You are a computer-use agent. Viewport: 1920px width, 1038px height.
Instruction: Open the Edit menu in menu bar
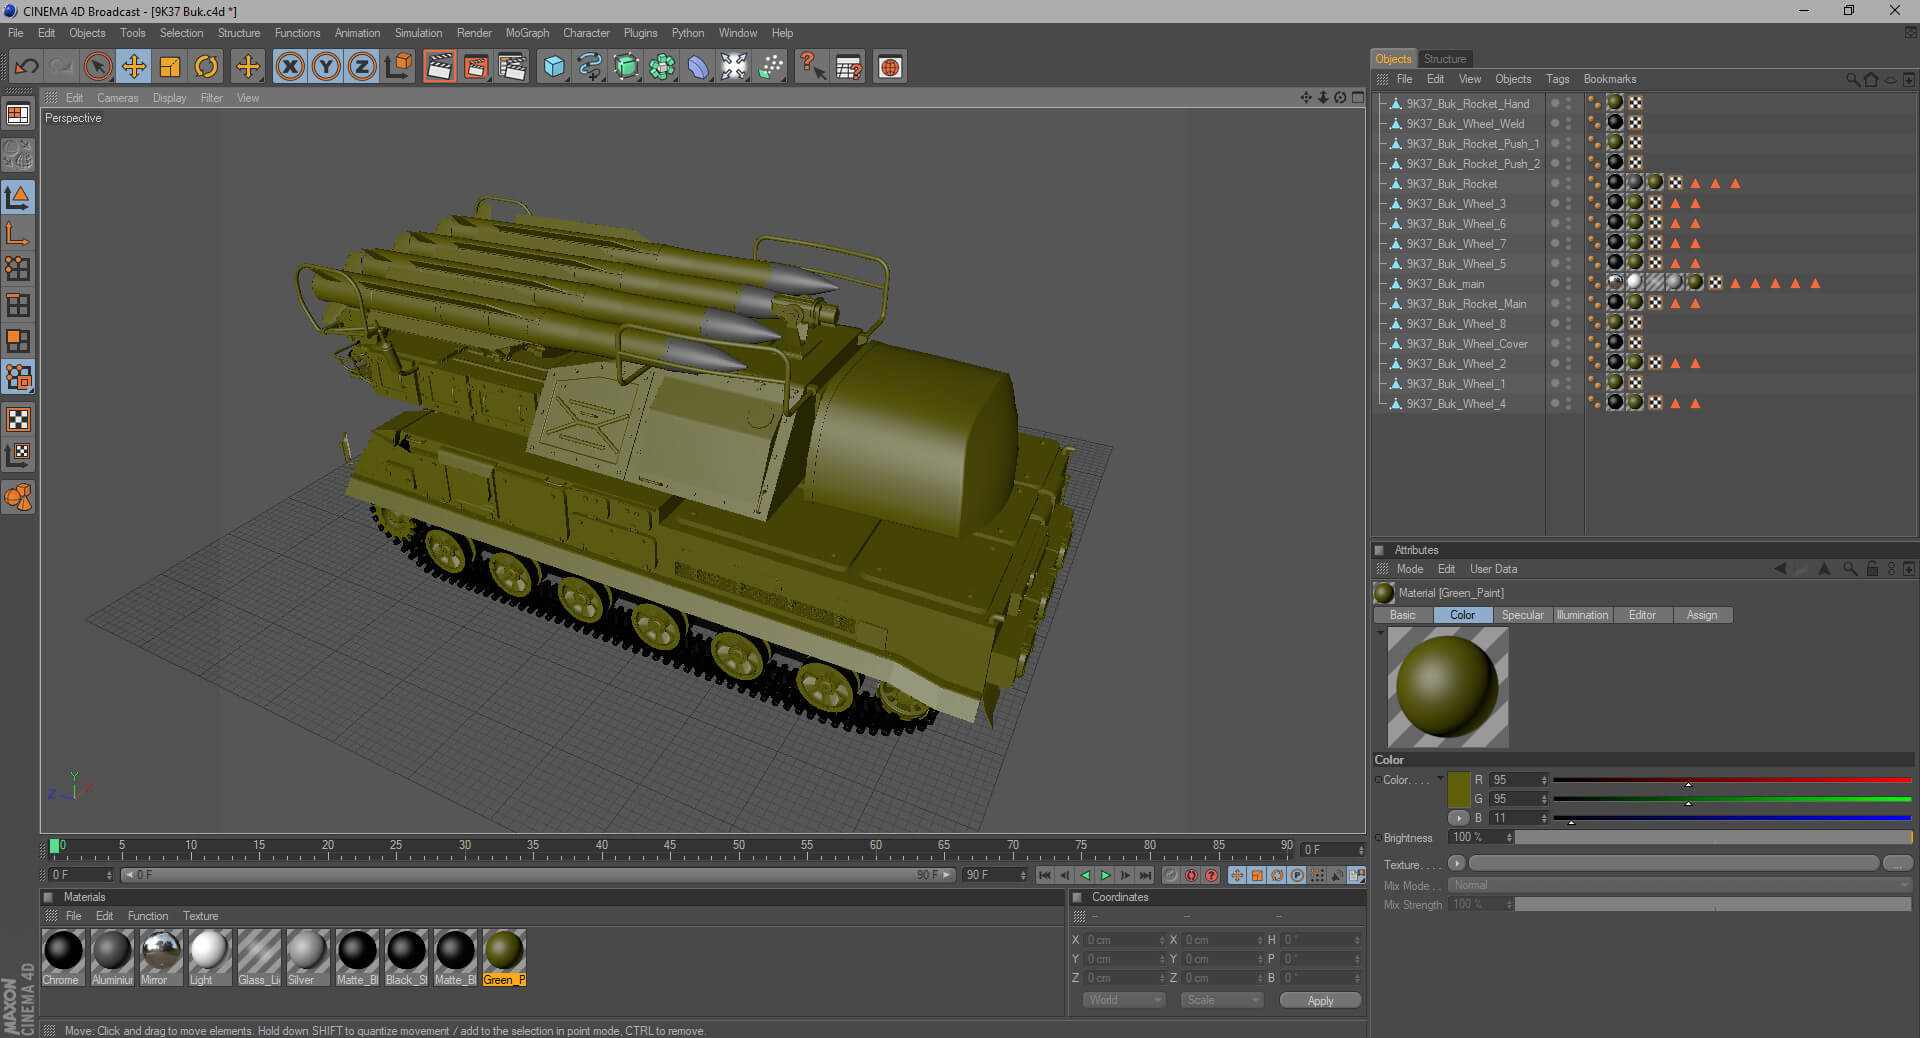click(x=46, y=33)
